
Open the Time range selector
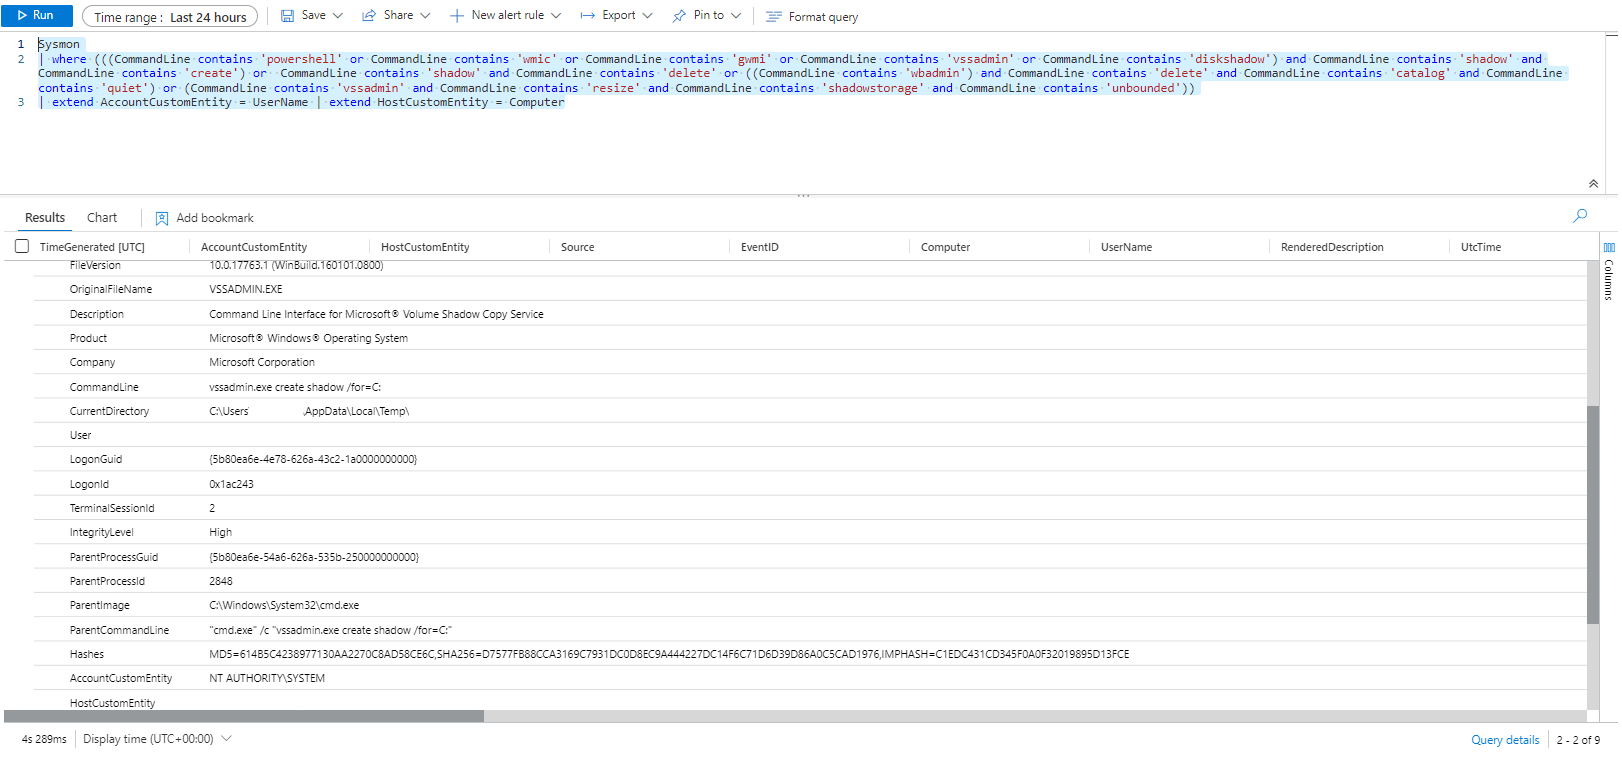(x=170, y=17)
